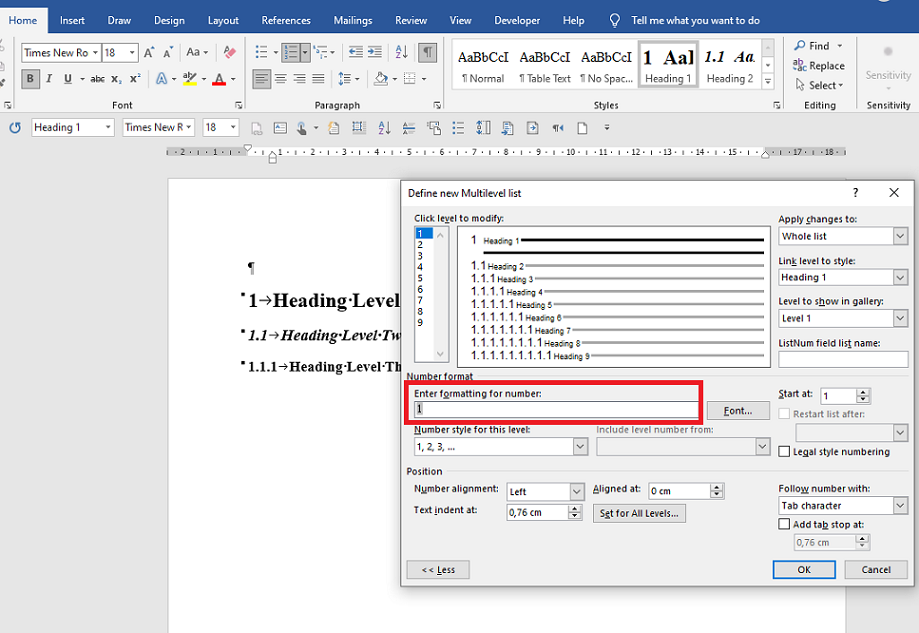Toggle Bold formatting in the ribbon
919x633 pixels.
30,79
